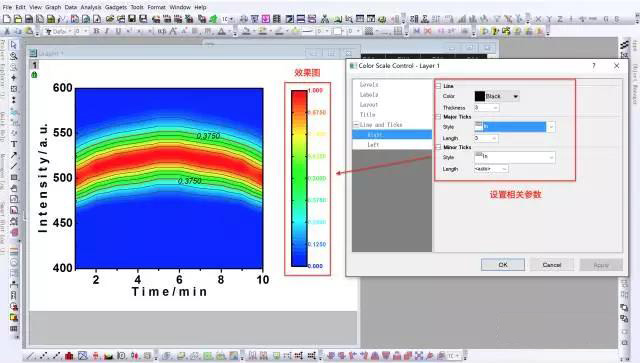Select the Text tool
Screen dimensions: 640x363
click(x=13, y=144)
